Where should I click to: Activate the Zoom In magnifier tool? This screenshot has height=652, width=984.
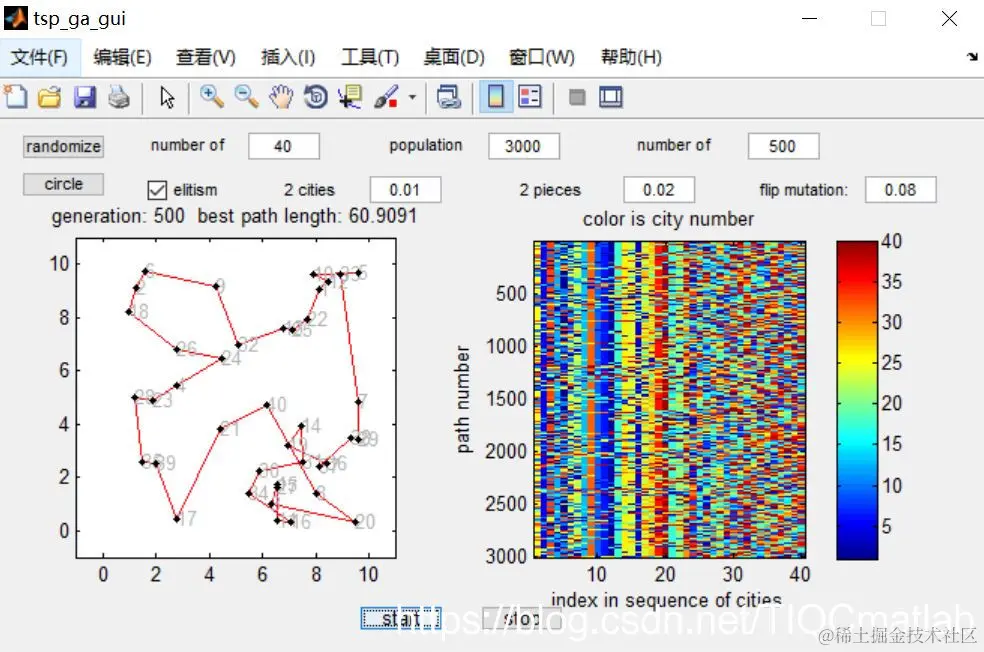211,97
